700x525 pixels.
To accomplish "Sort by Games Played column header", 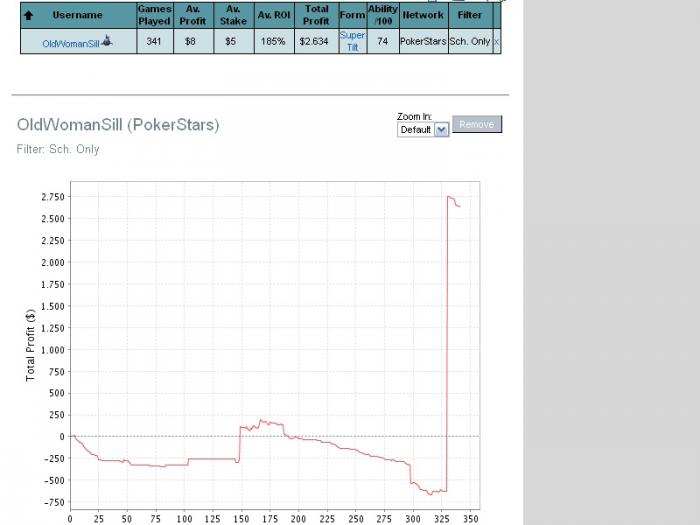I will pos(154,15).
